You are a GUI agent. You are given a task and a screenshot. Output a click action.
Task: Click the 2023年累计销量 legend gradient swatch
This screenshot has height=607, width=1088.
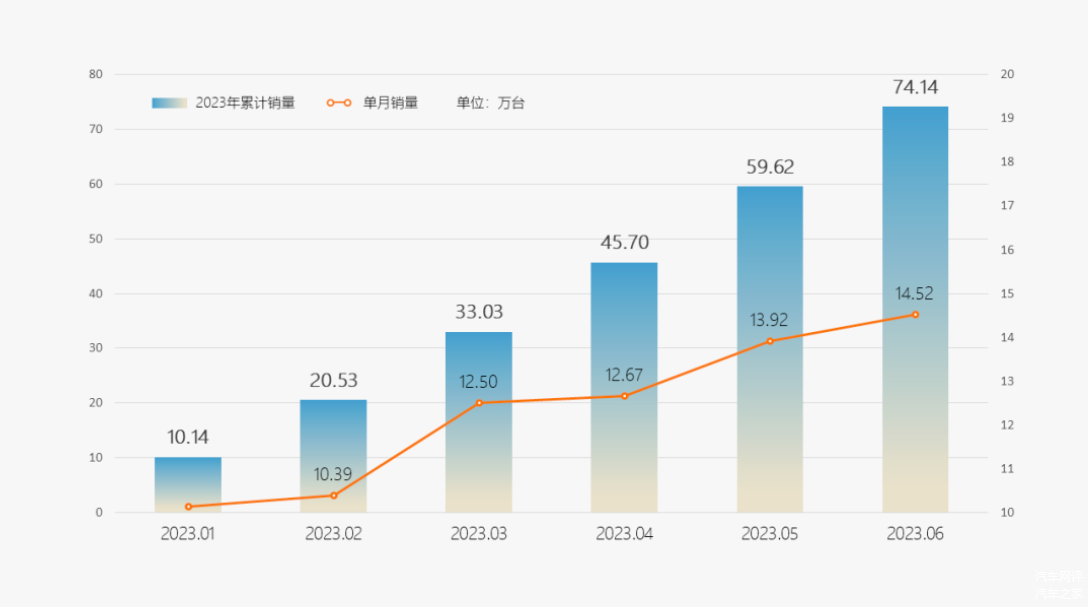169,102
